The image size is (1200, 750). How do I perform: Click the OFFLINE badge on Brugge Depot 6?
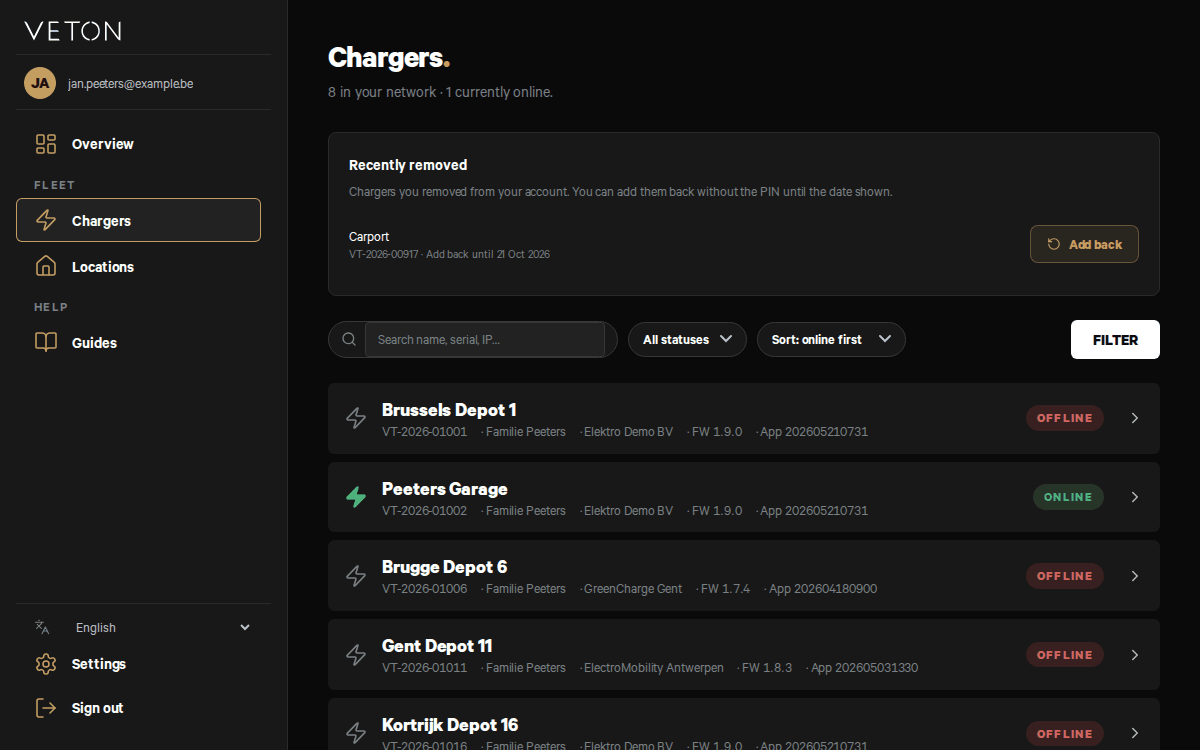coord(1065,576)
